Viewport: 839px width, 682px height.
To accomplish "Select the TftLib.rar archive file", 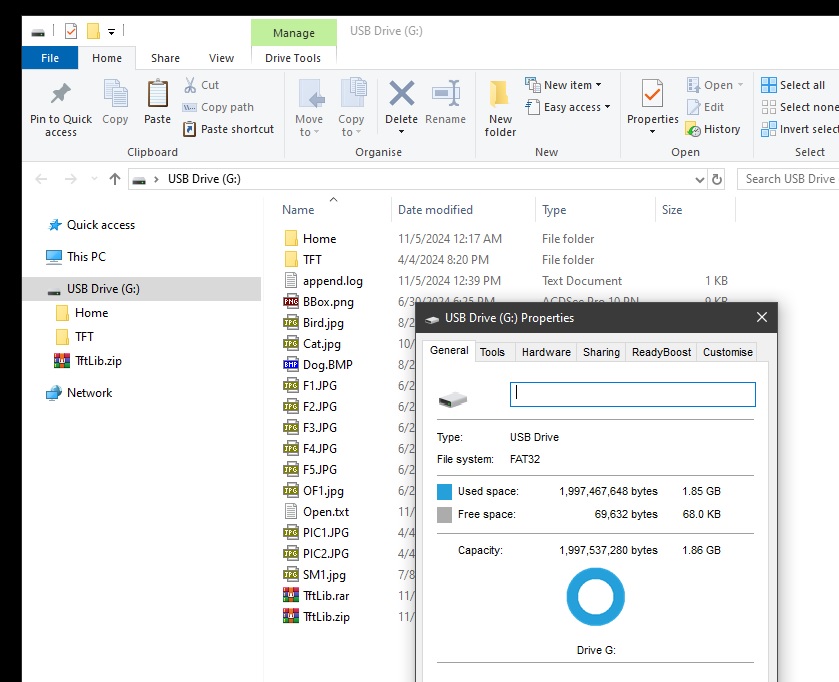I will 326,596.
